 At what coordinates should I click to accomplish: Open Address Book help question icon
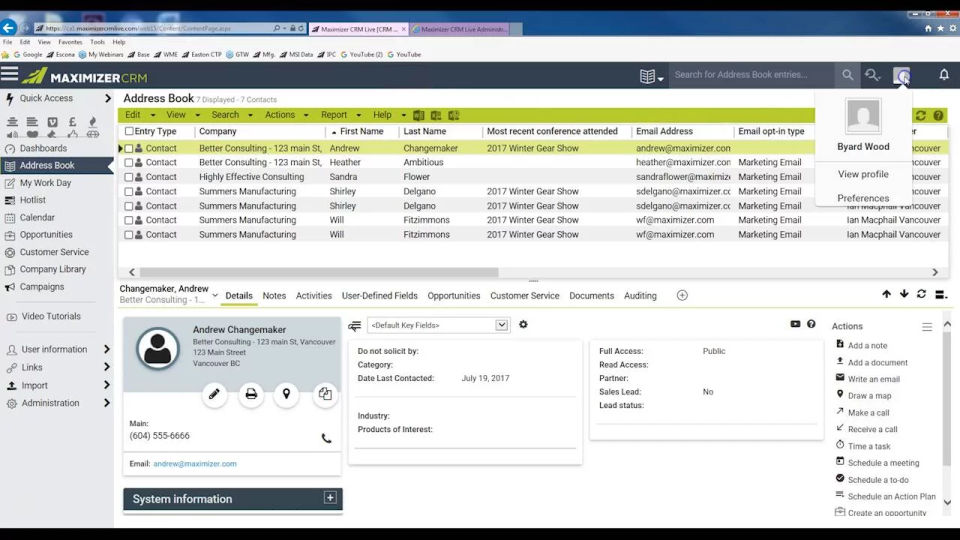[938, 115]
